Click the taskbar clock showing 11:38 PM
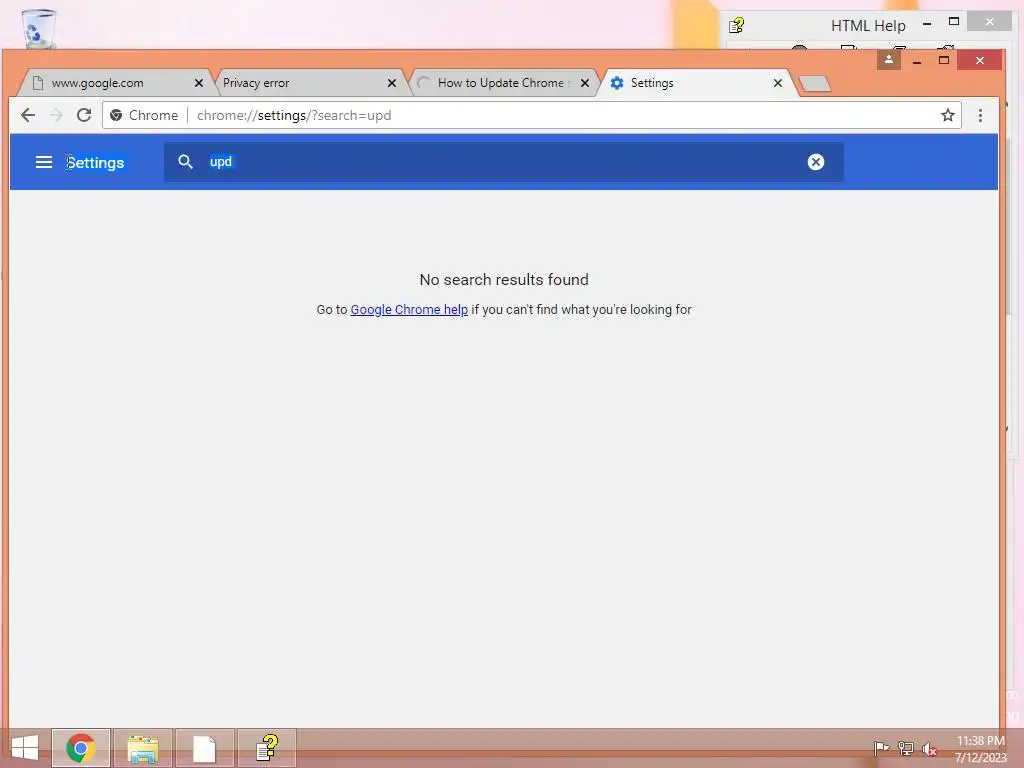This screenshot has height=768, width=1024. point(980,749)
